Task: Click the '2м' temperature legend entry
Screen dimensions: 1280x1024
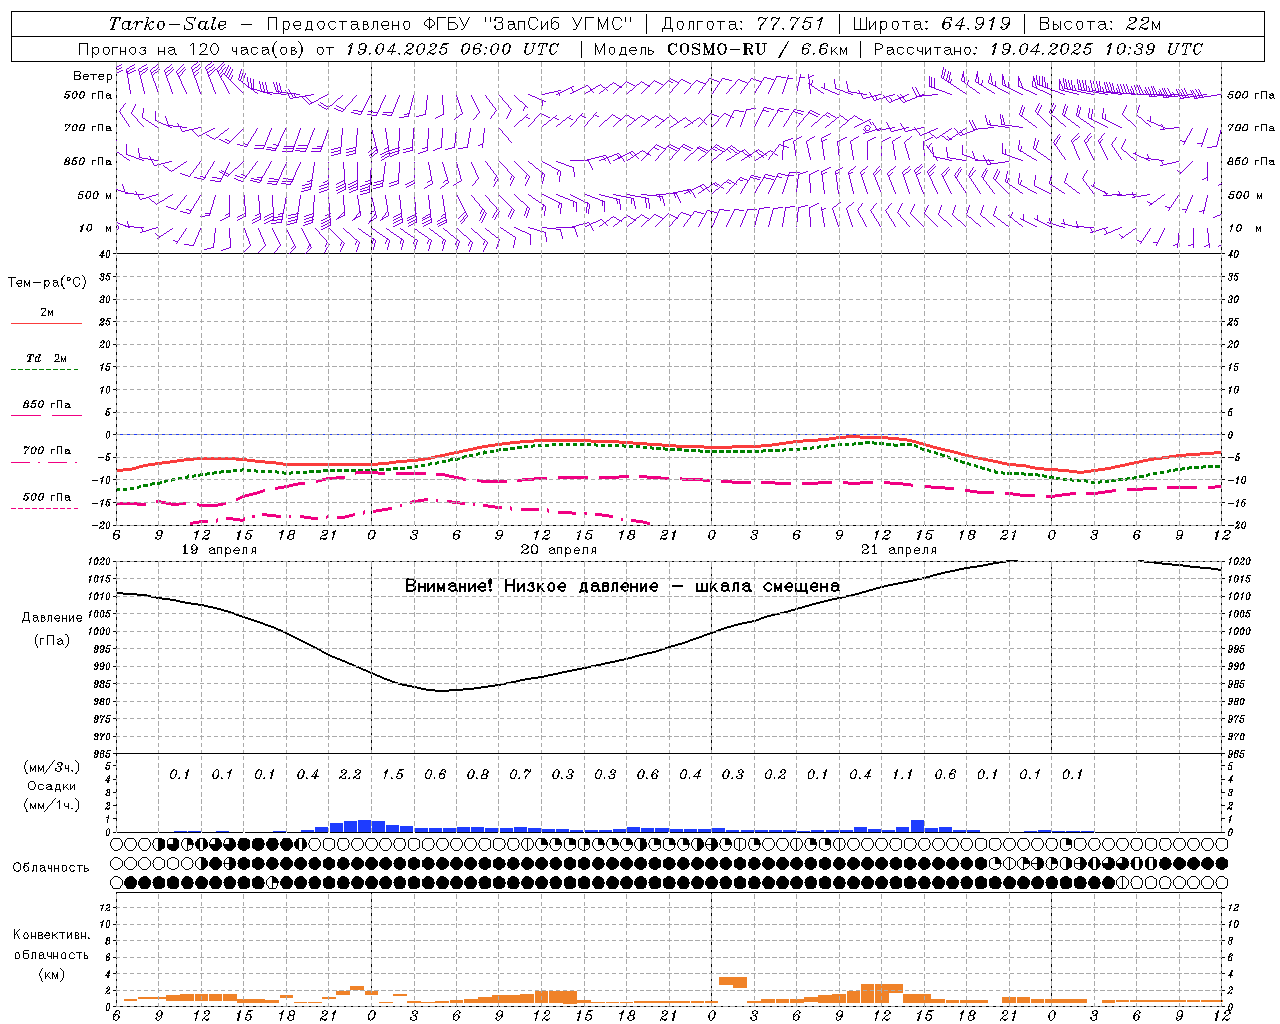Action: click(47, 312)
